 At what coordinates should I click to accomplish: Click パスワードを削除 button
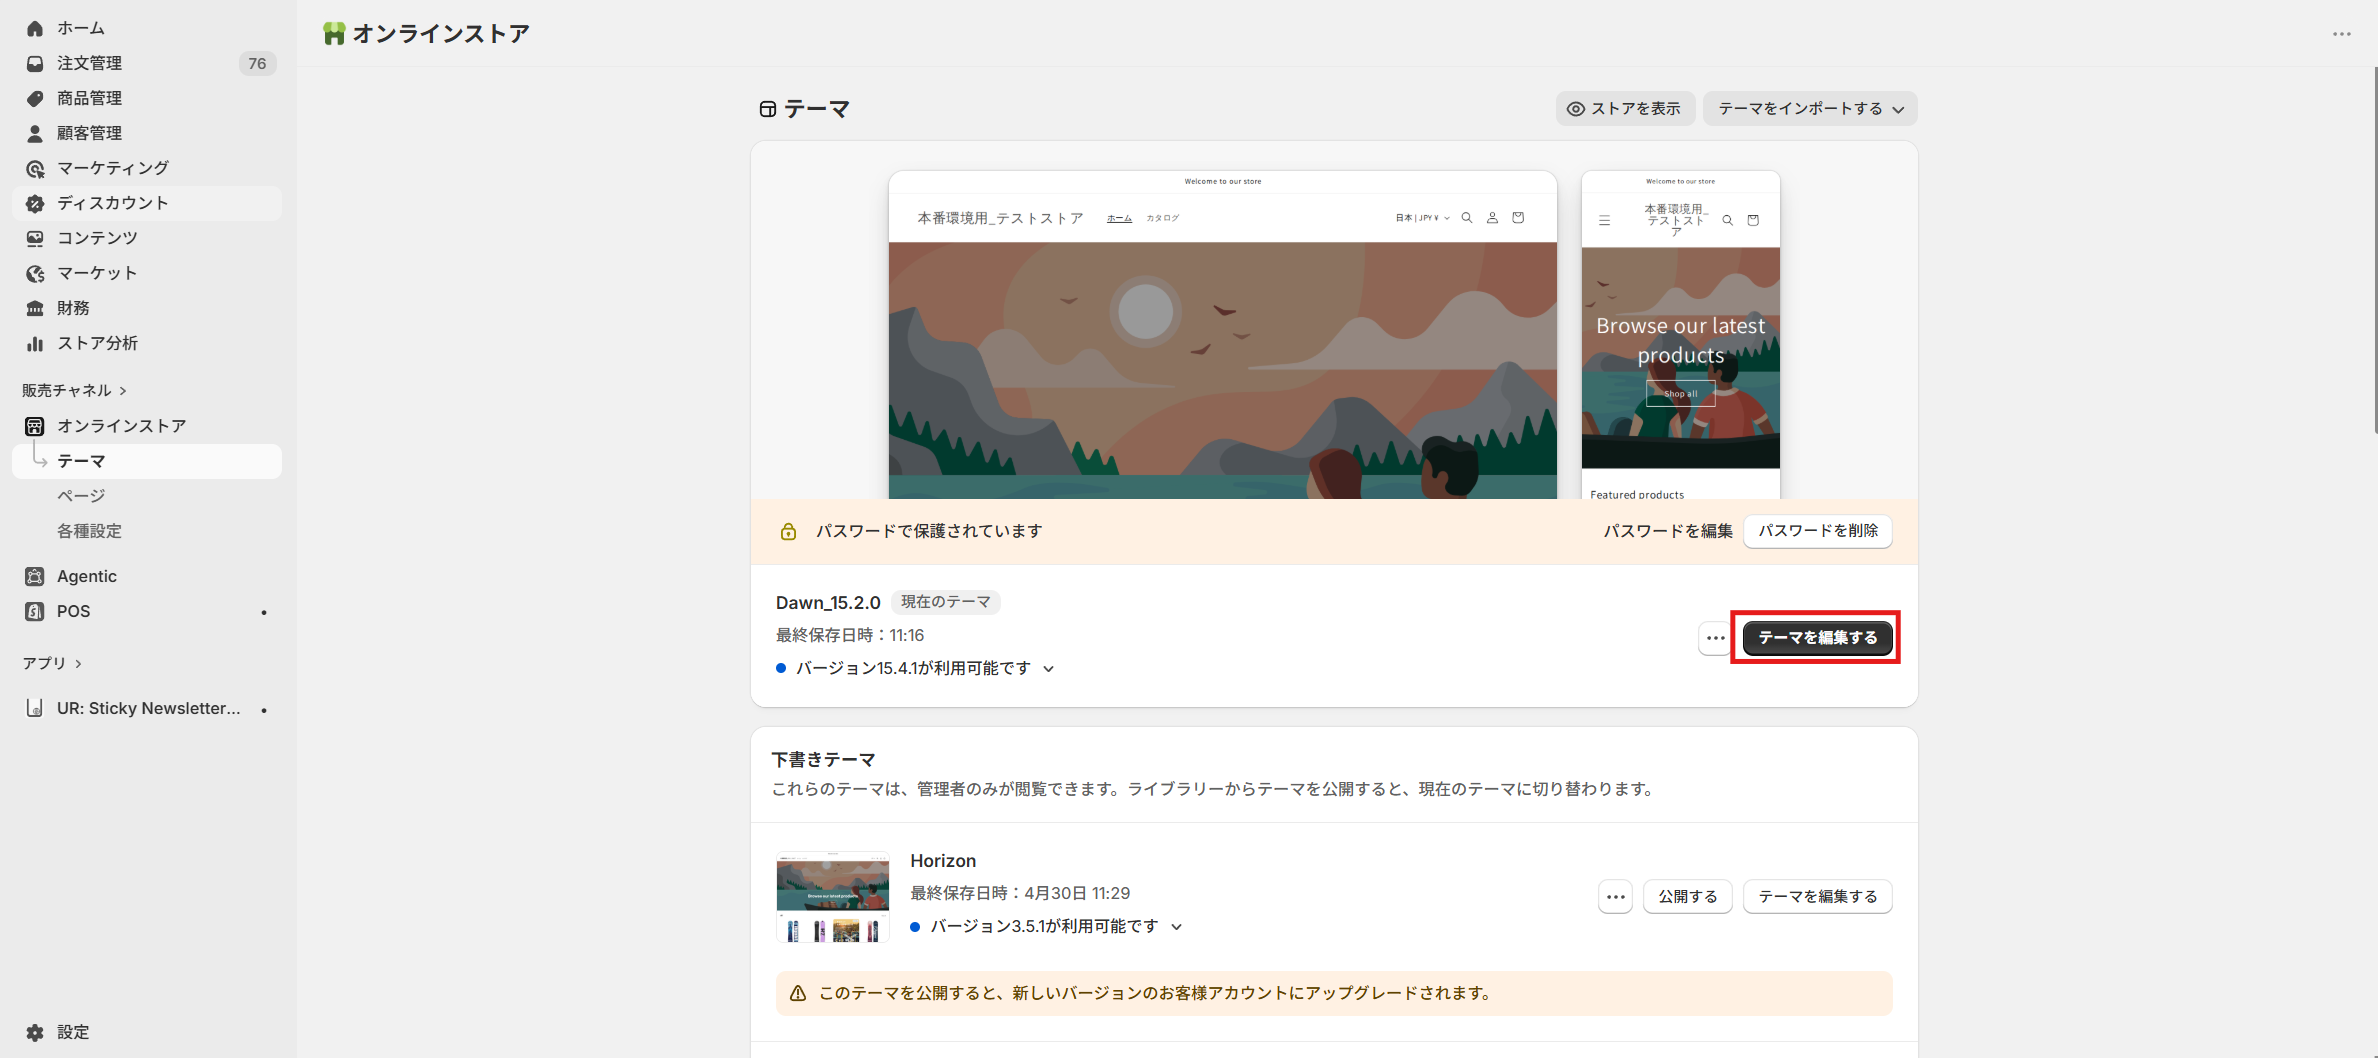1818,531
